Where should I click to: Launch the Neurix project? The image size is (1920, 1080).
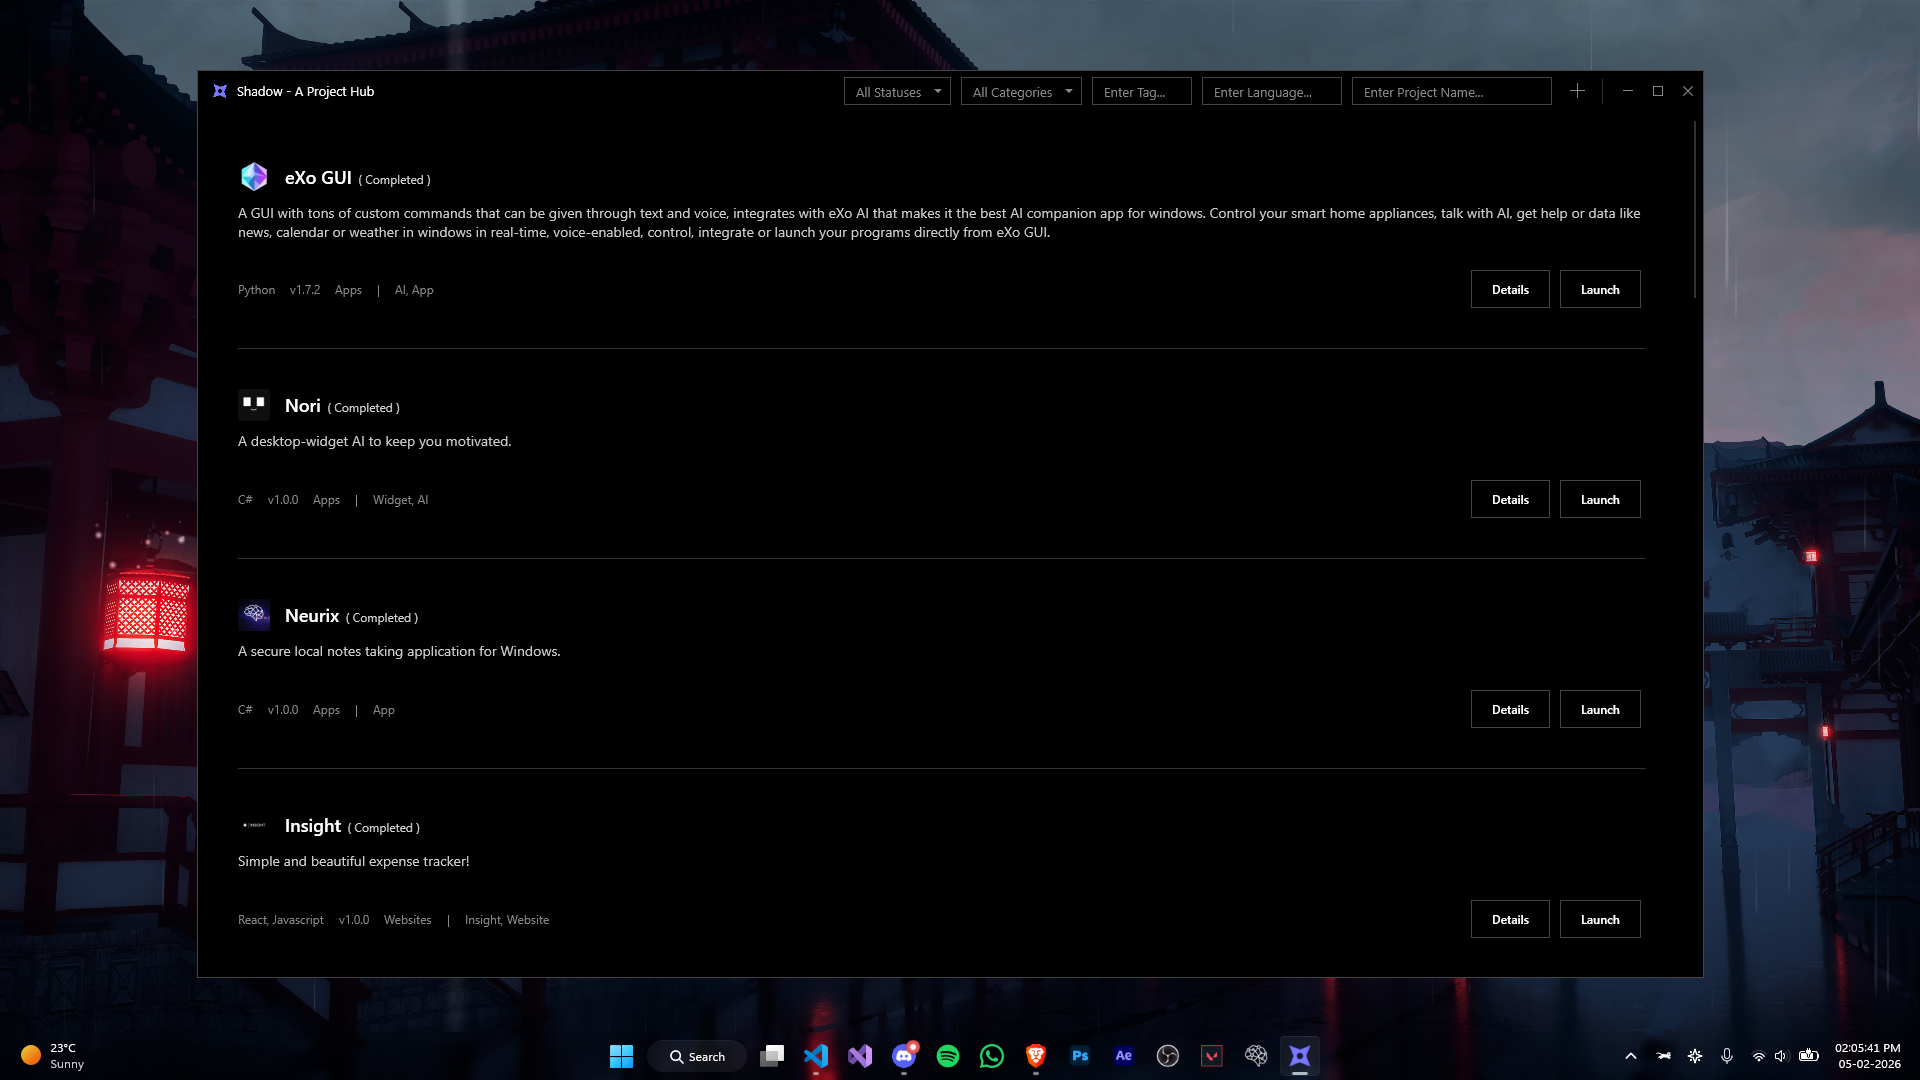point(1600,709)
